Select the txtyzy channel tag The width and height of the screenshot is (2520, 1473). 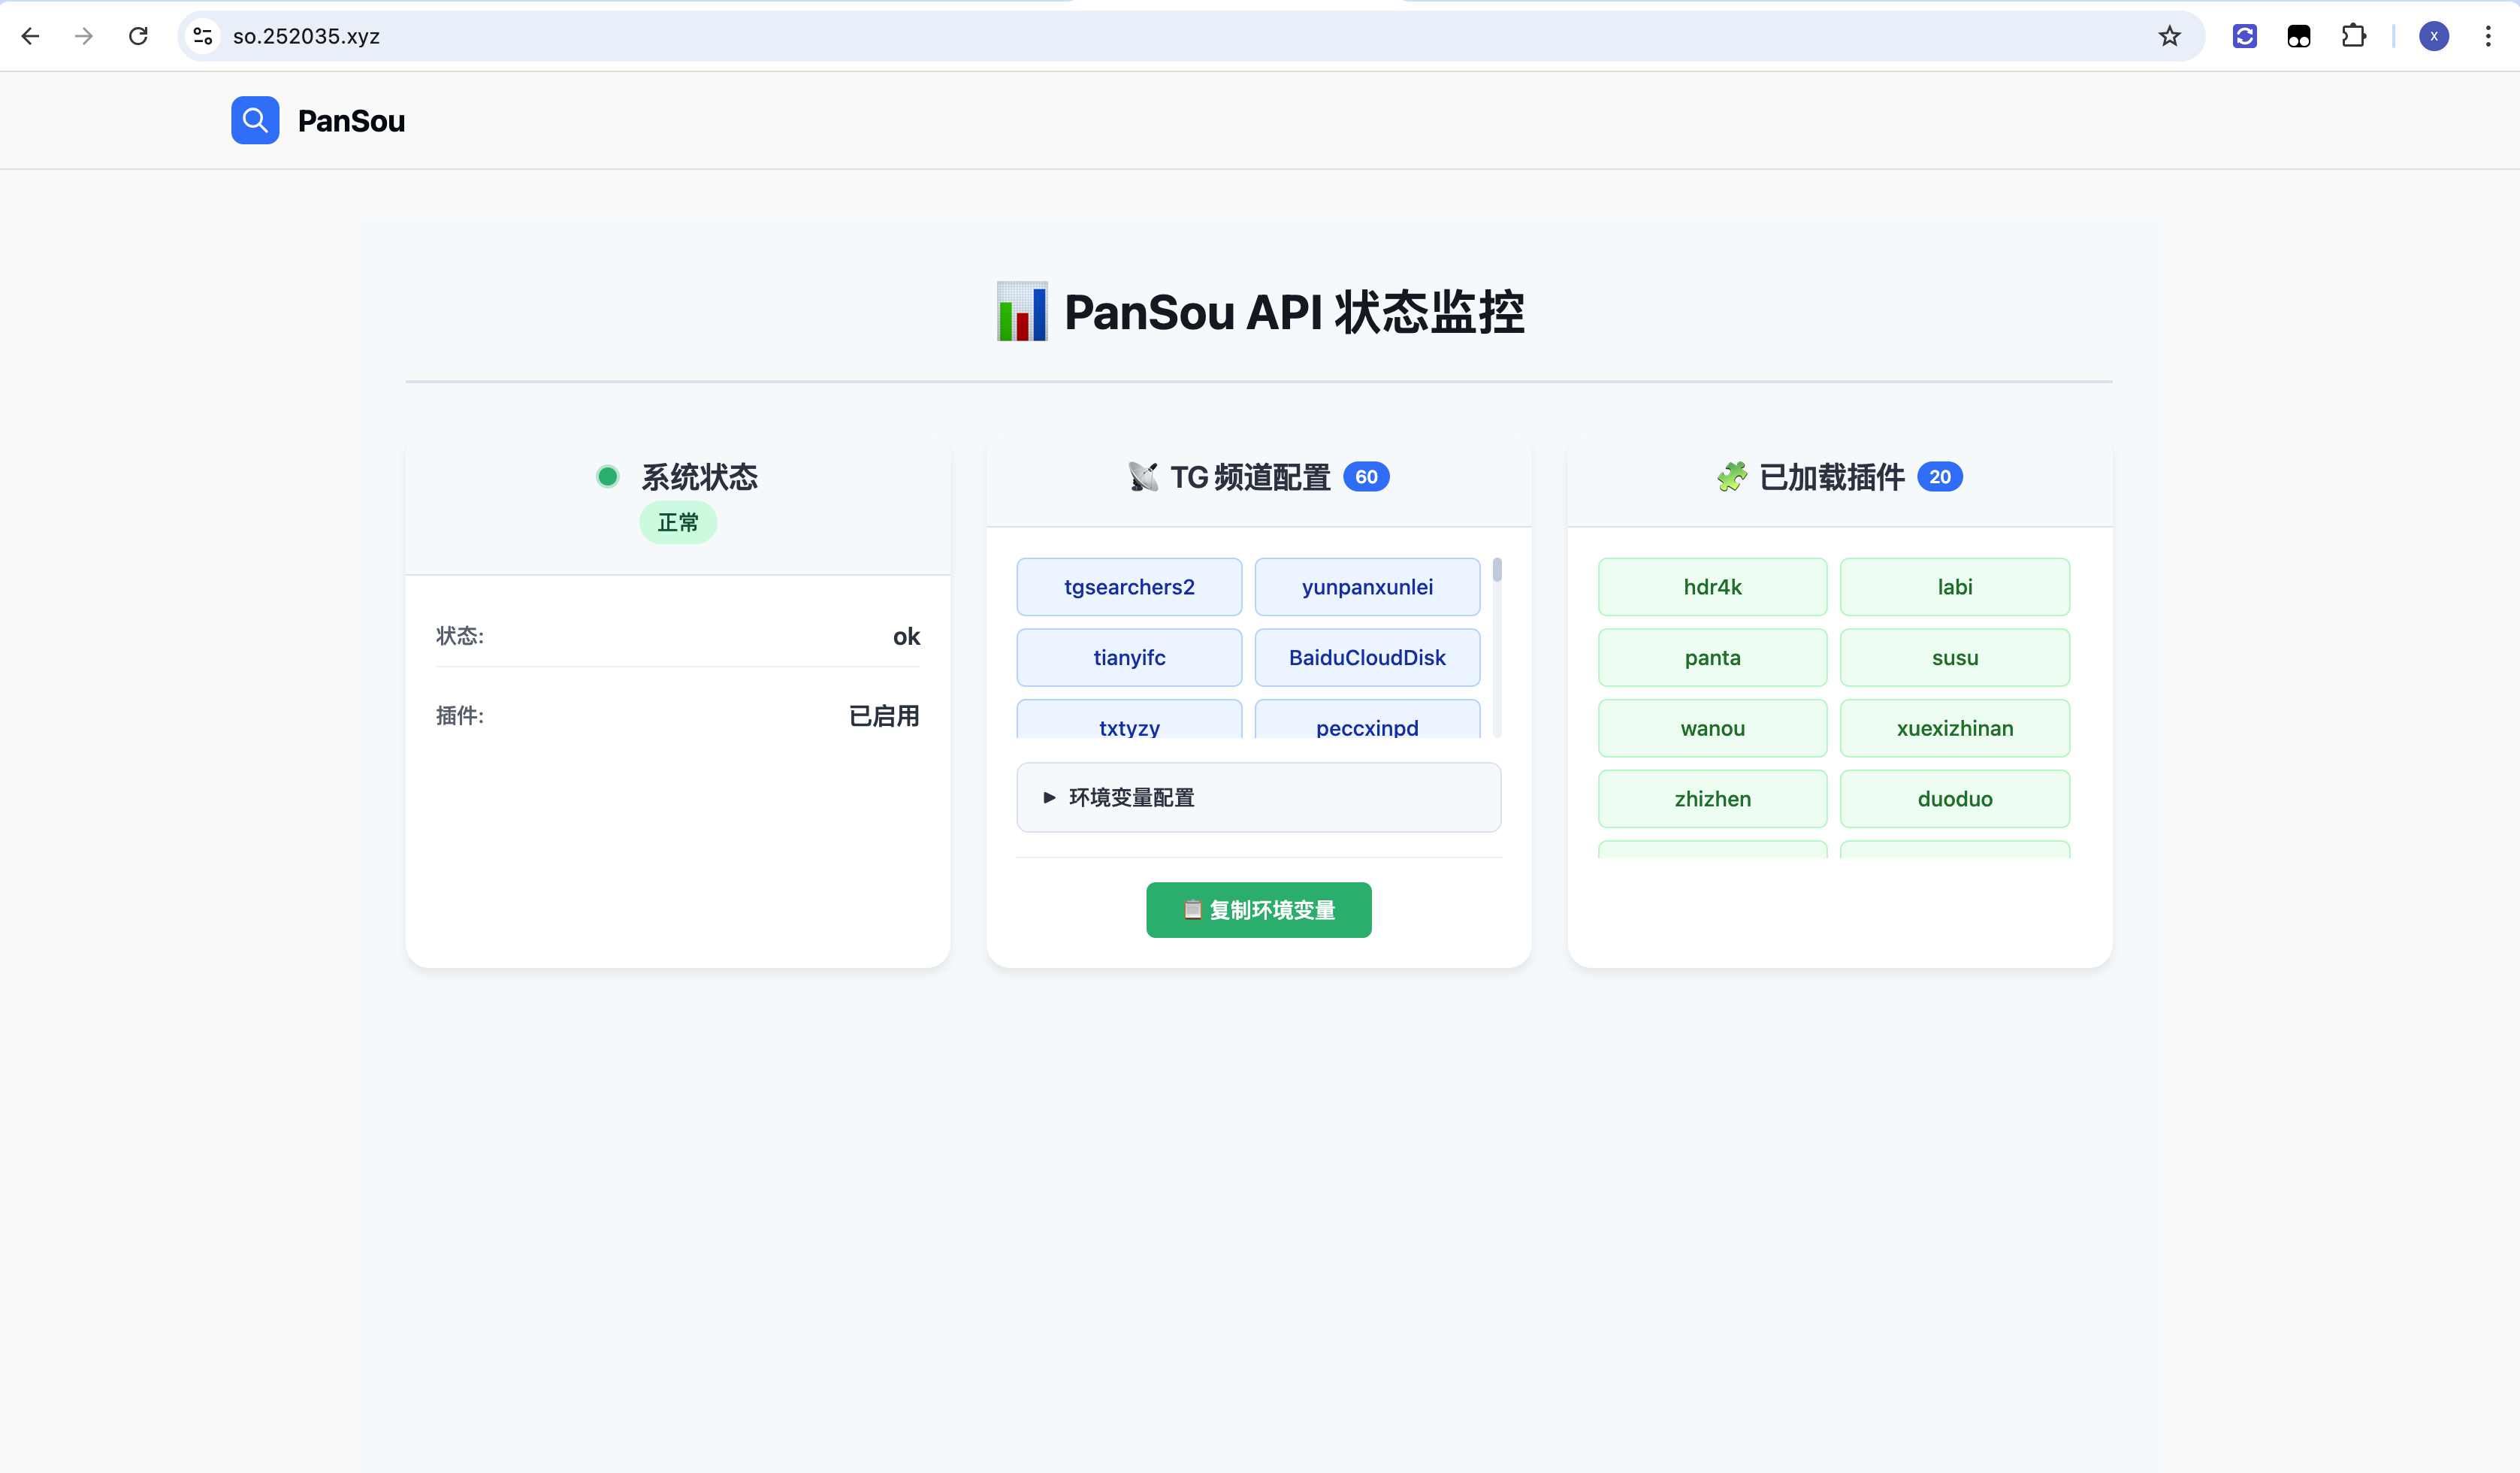(x=1129, y=721)
